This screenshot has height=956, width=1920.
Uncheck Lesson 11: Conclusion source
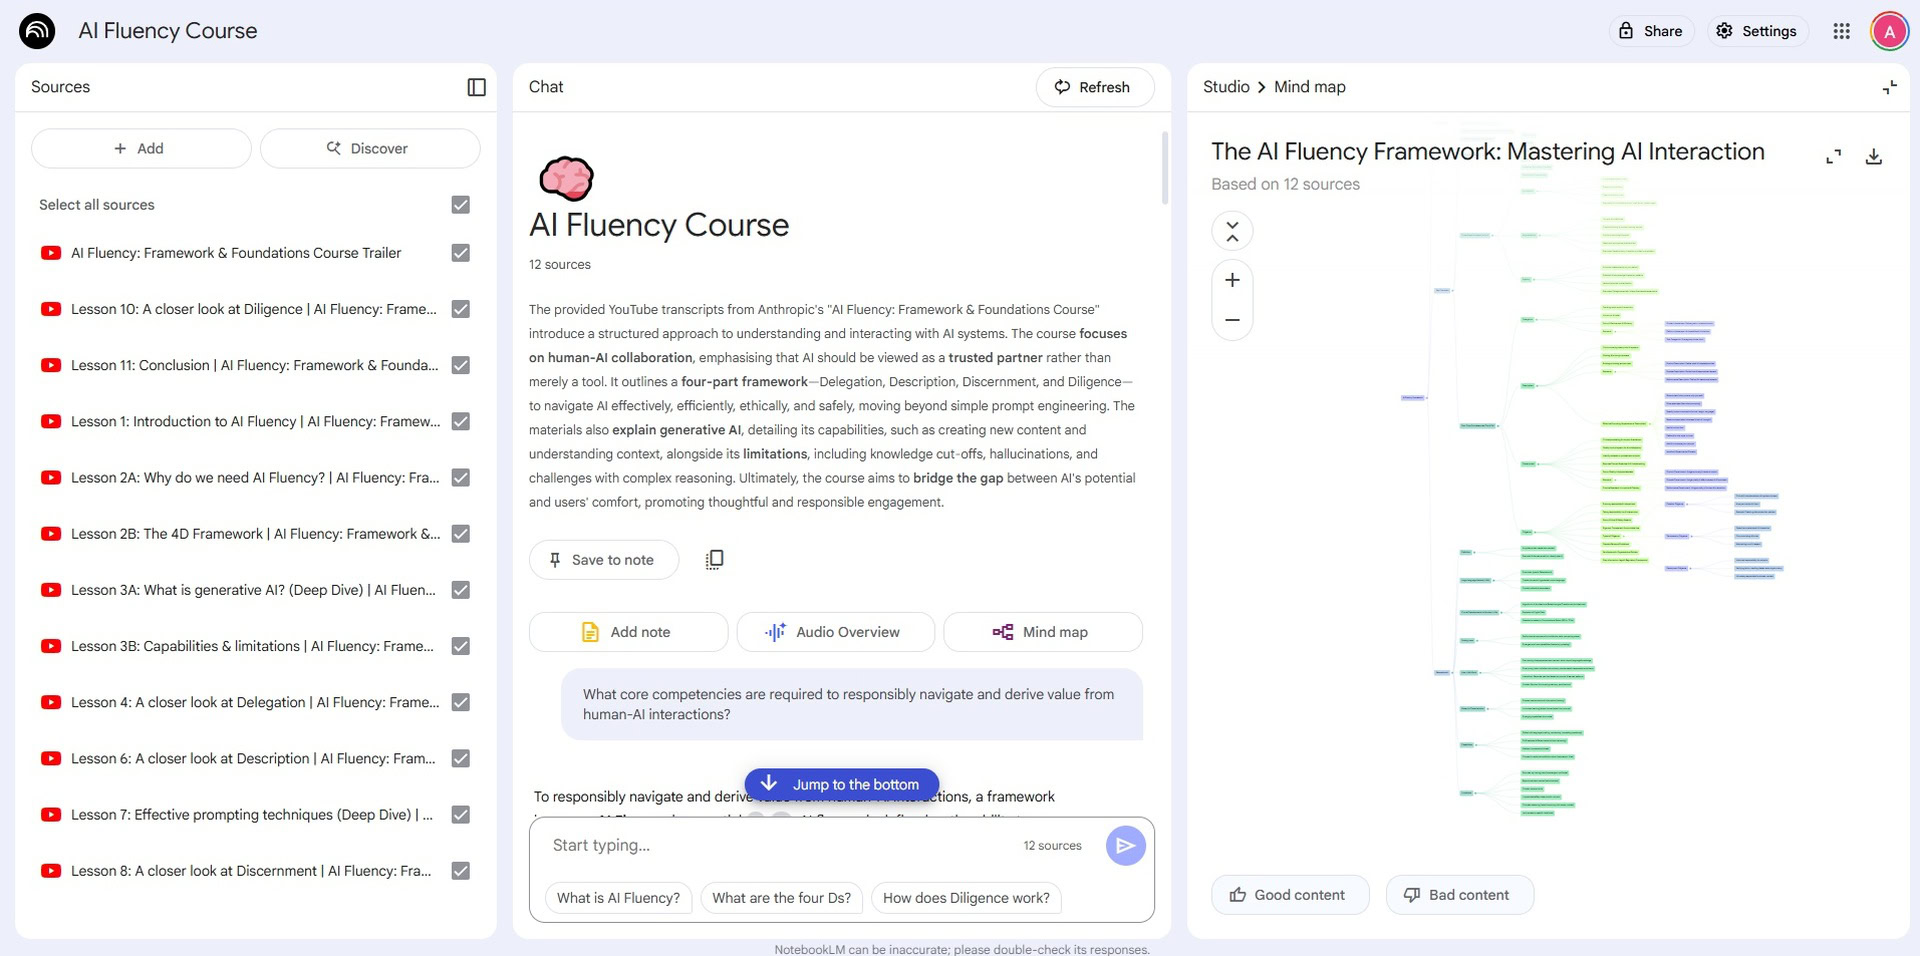tap(460, 366)
